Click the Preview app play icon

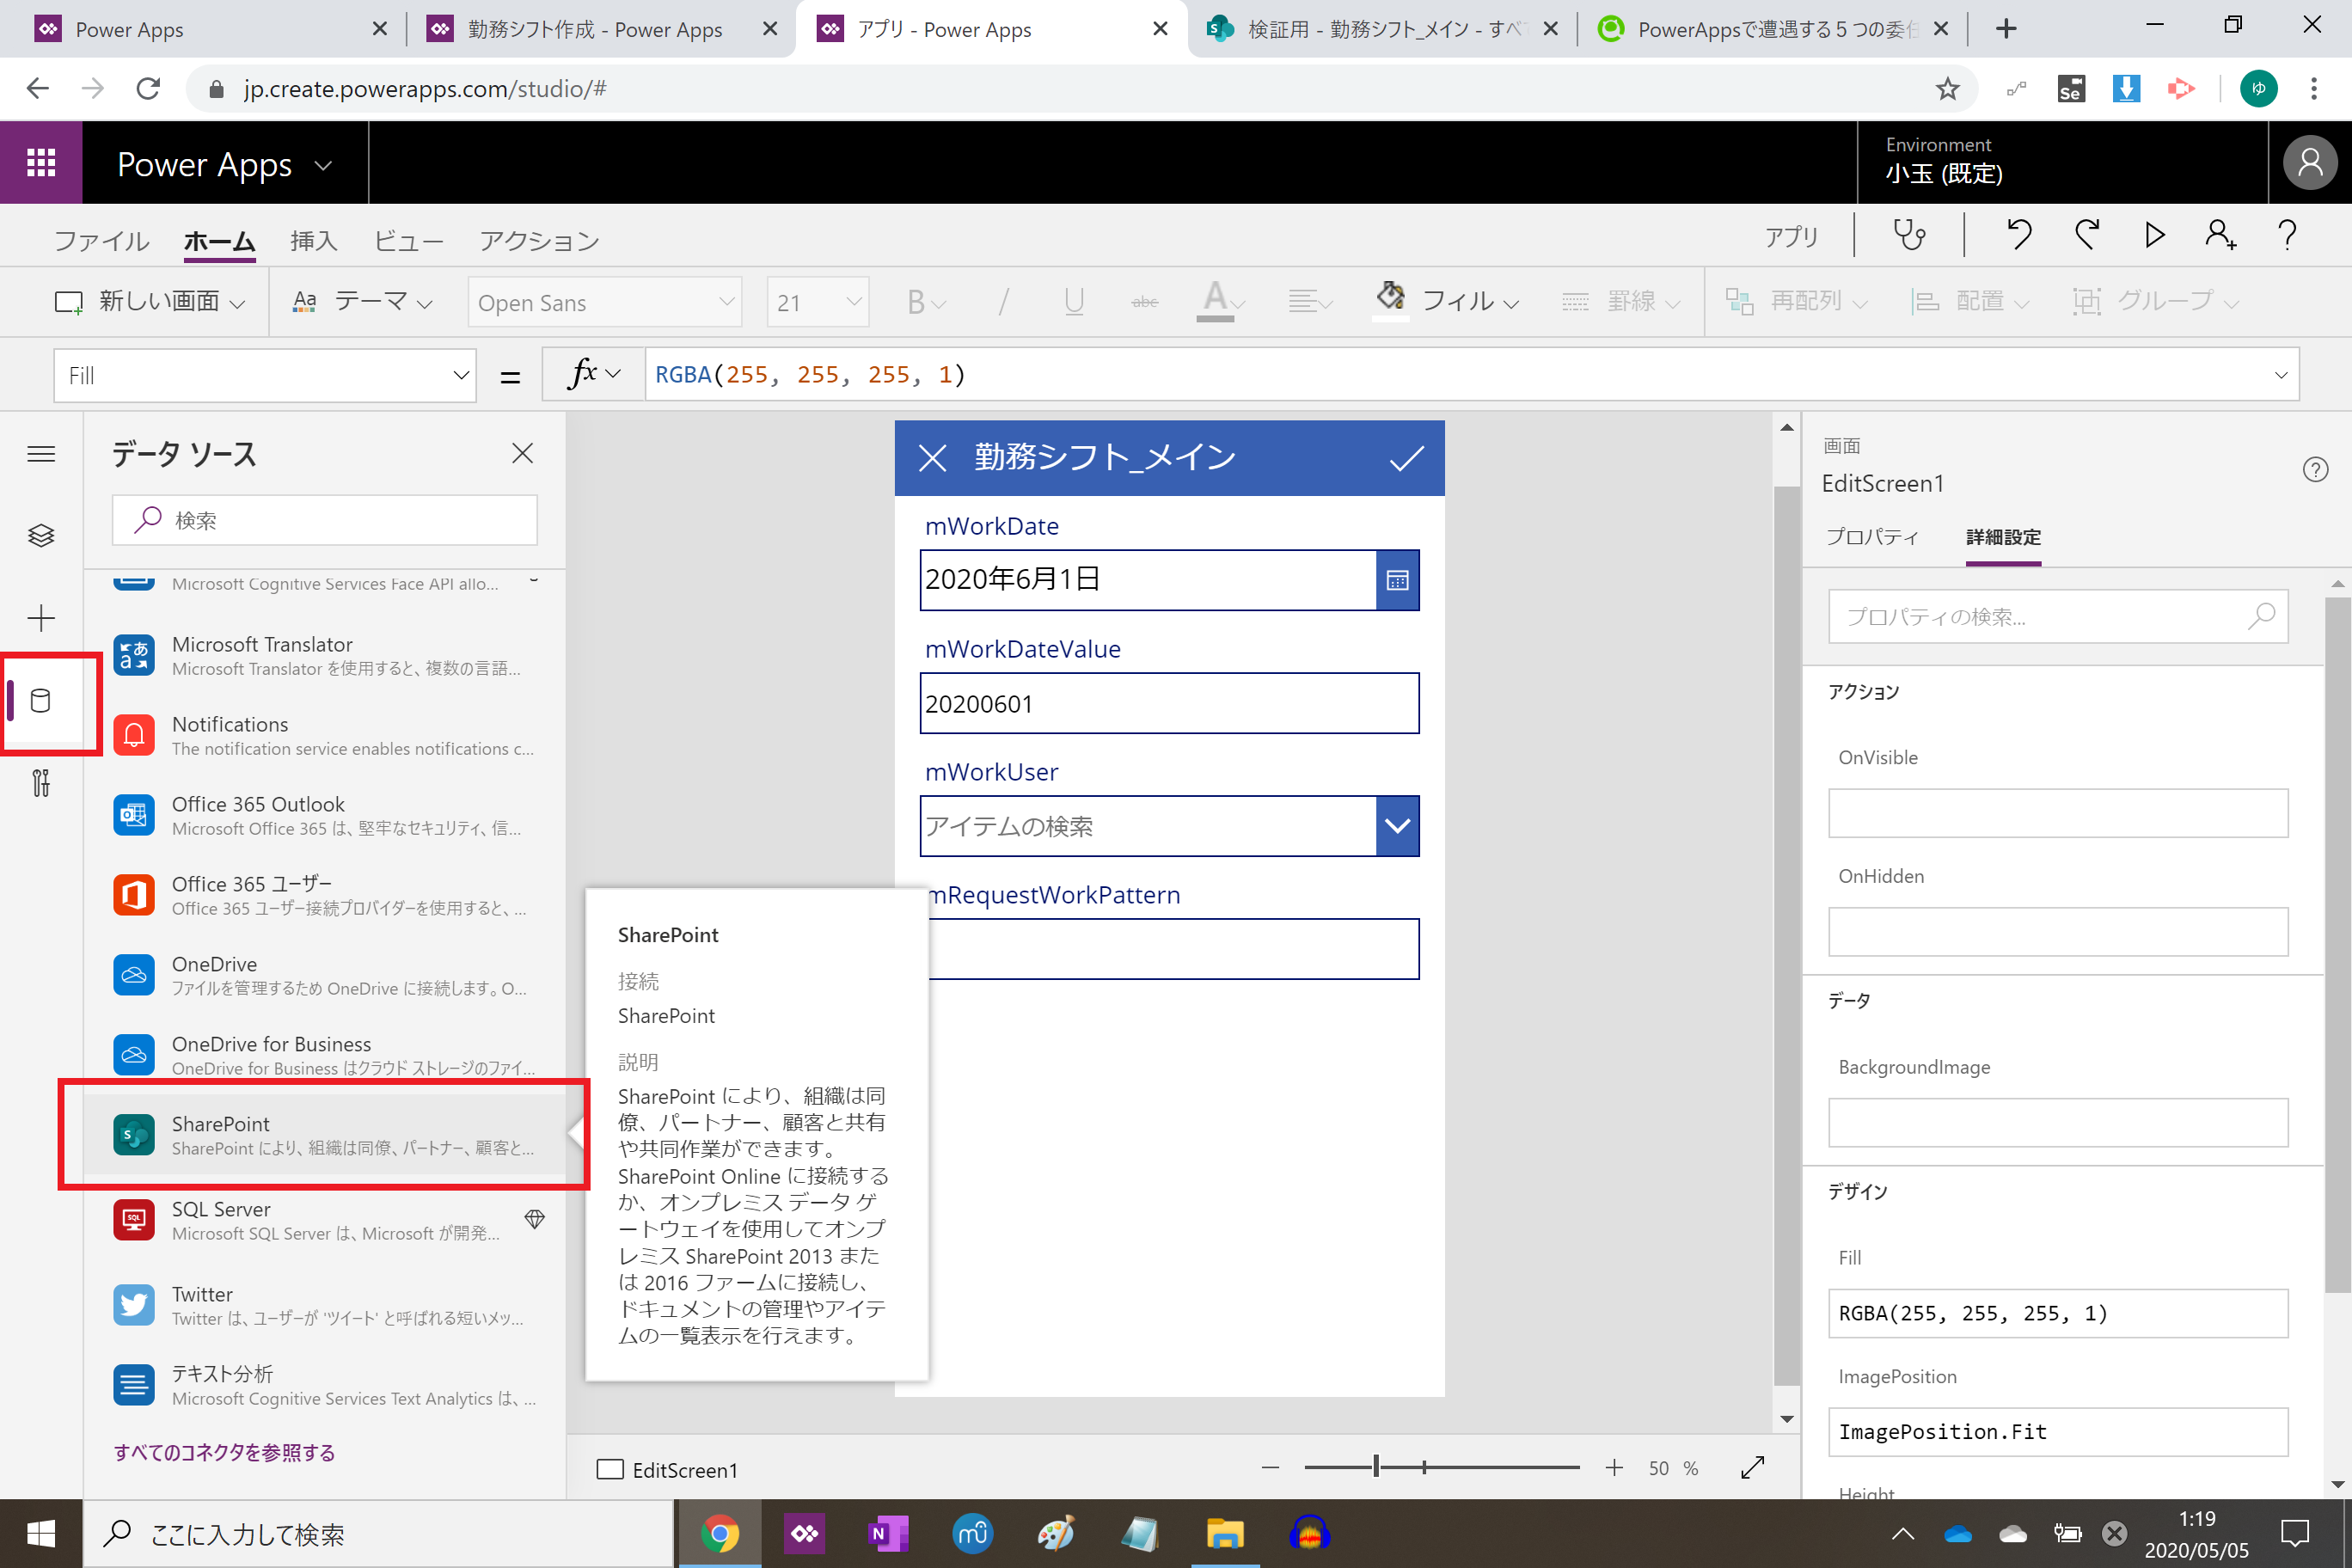pyautogui.click(x=2154, y=236)
